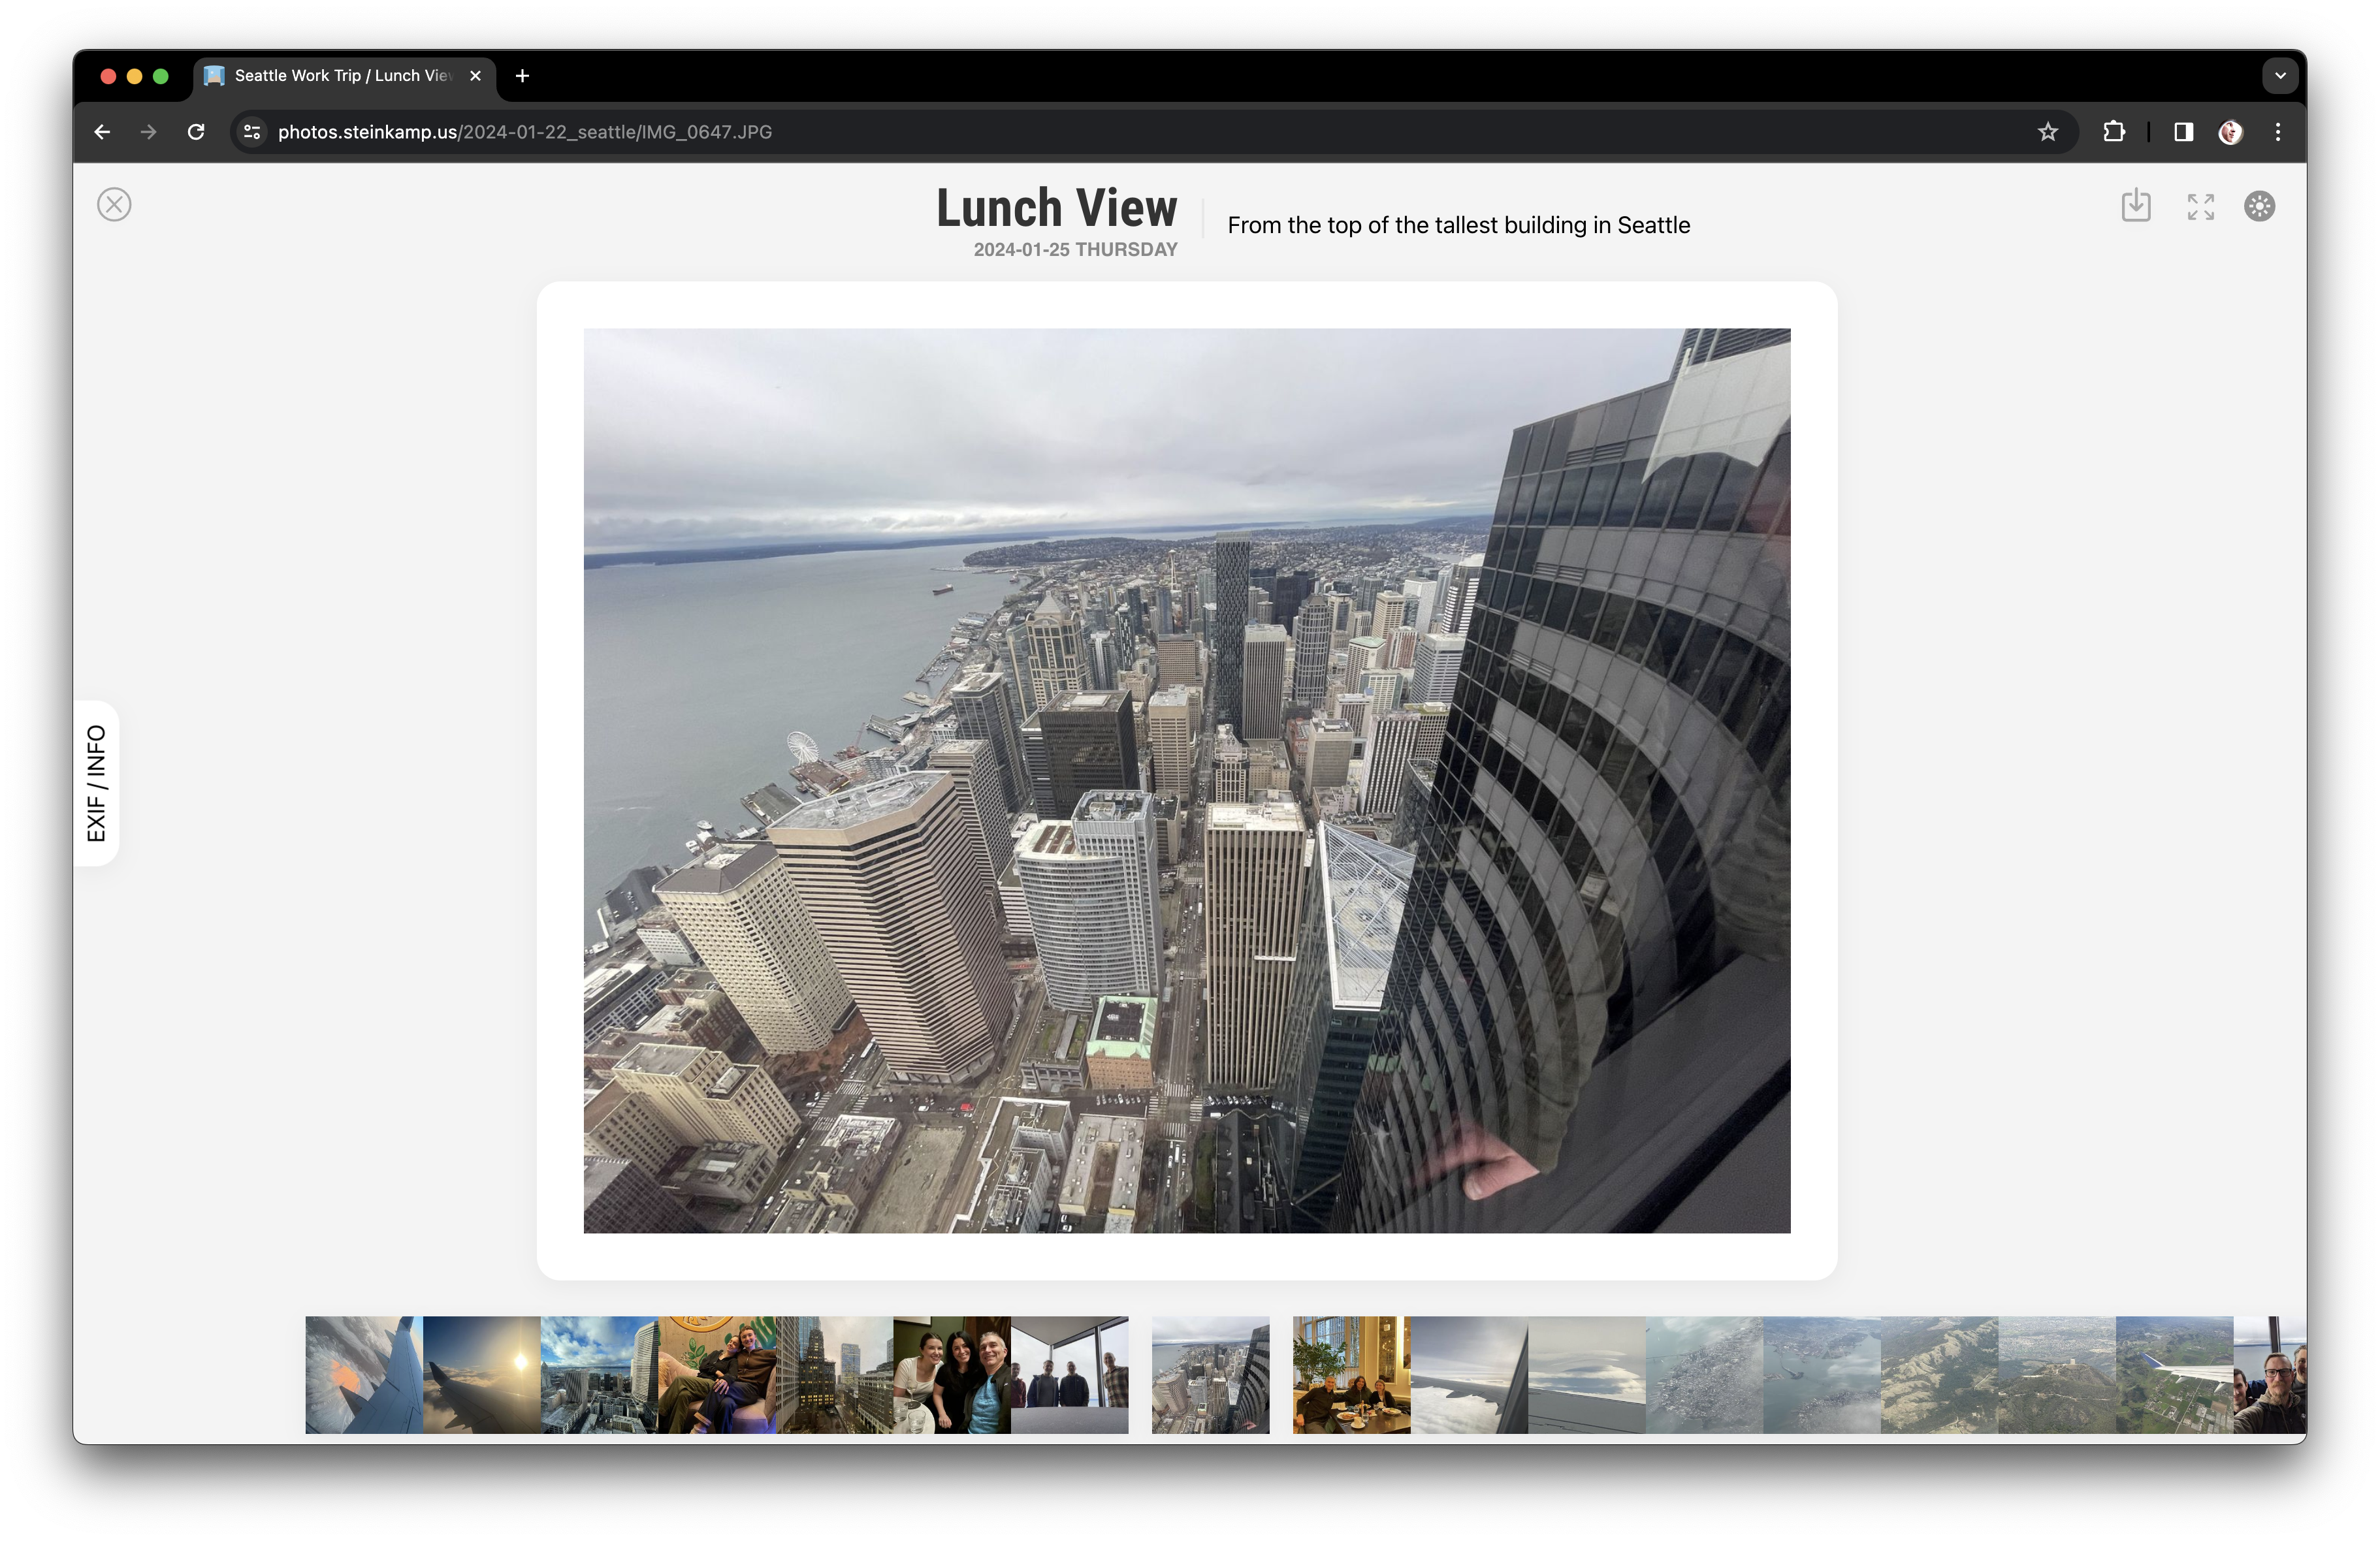Open the men standing by window thumbnail
This screenshot has width=2380, height=1541.
(x=1069, y=1375)
